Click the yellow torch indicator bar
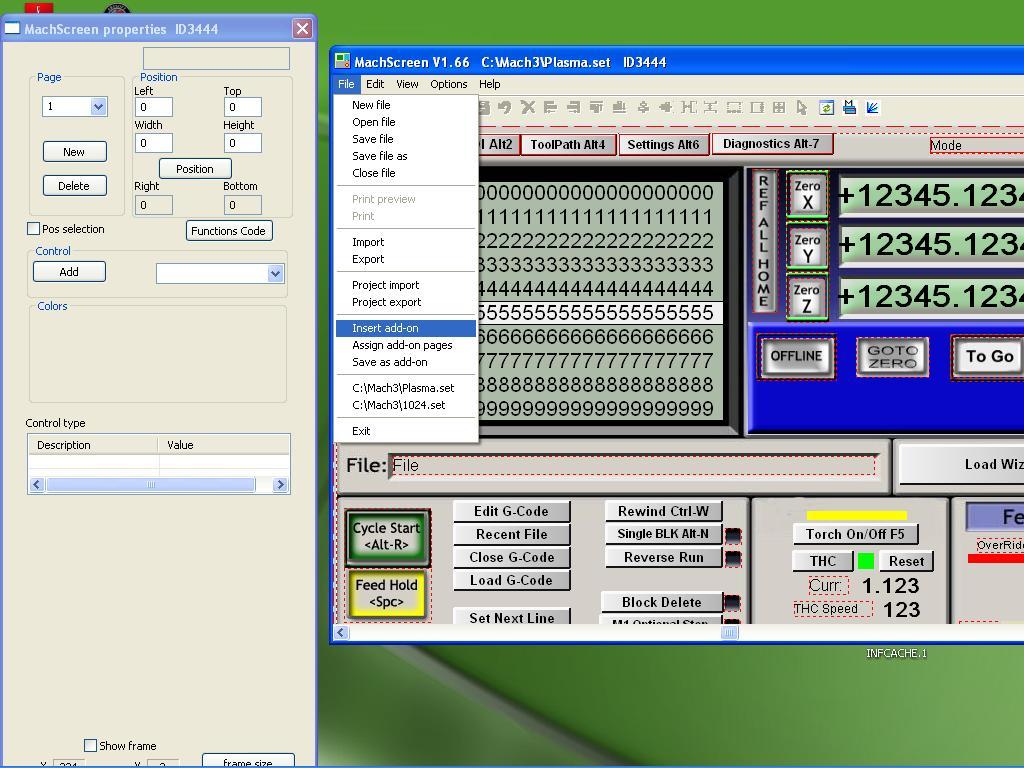 point(856,515)
